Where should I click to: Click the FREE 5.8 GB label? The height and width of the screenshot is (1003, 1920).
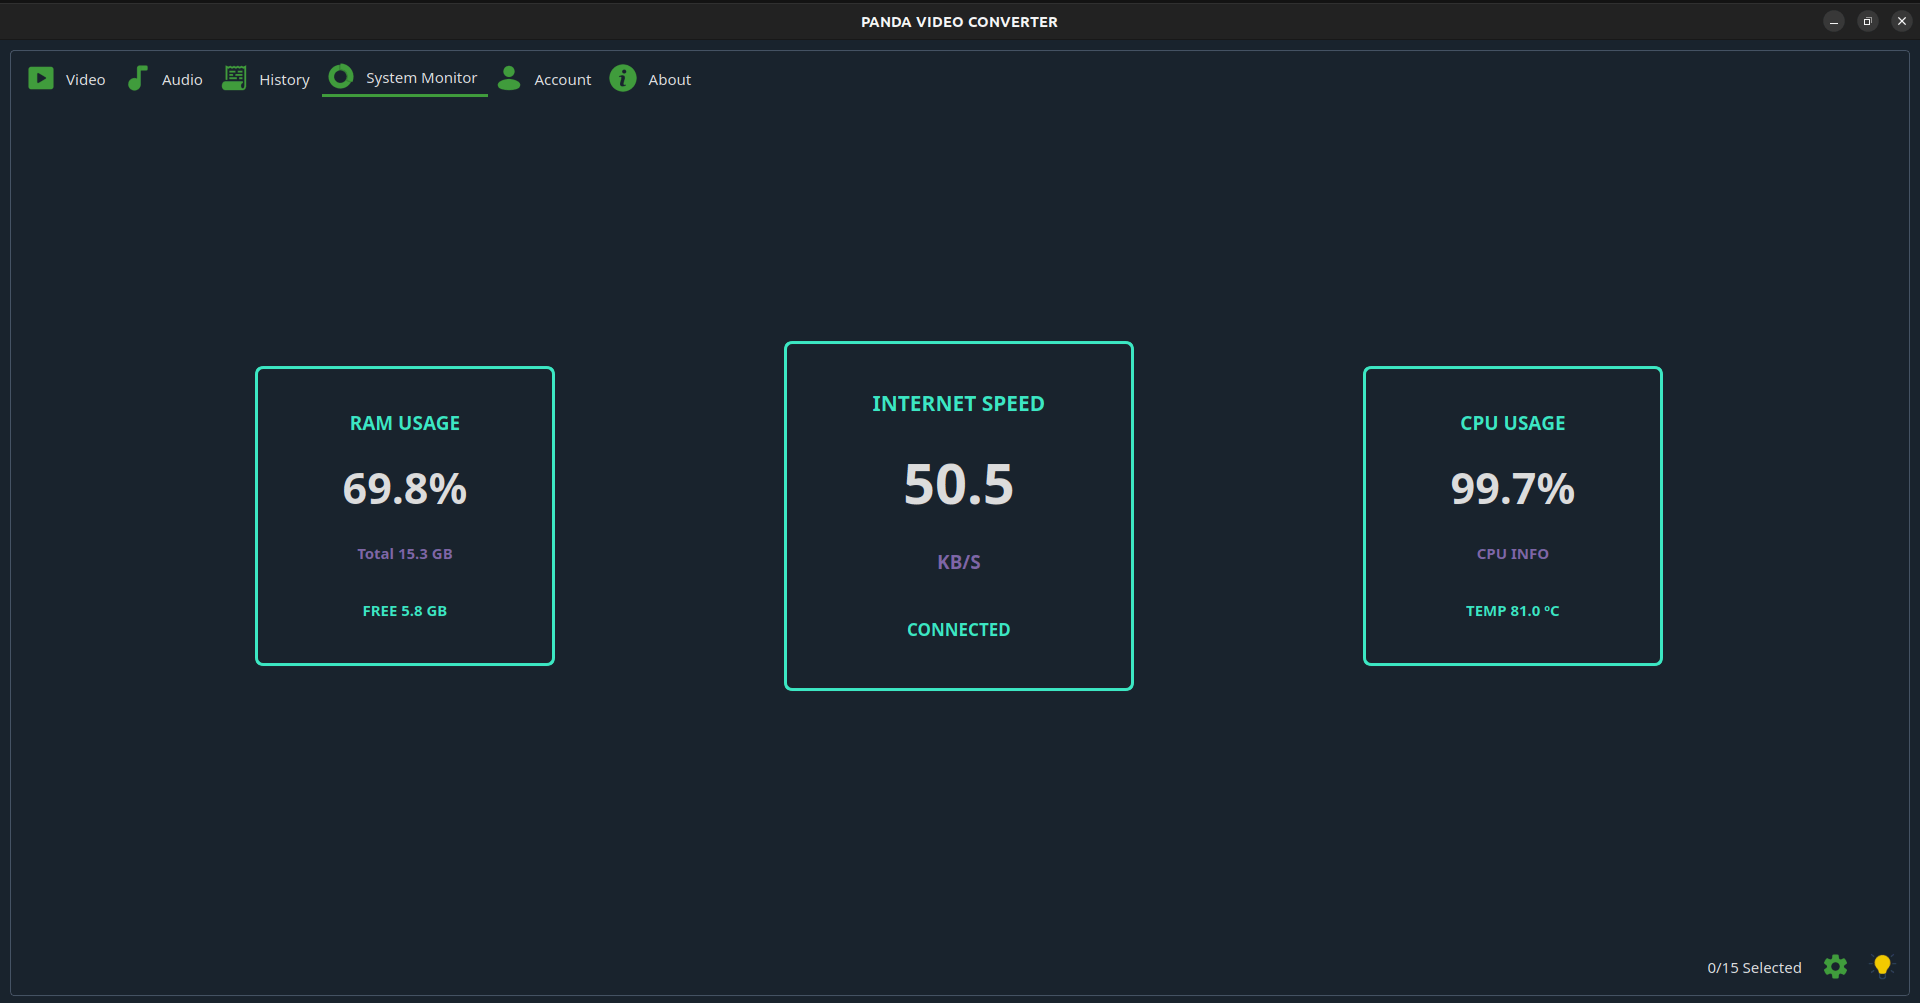[405, 611]
